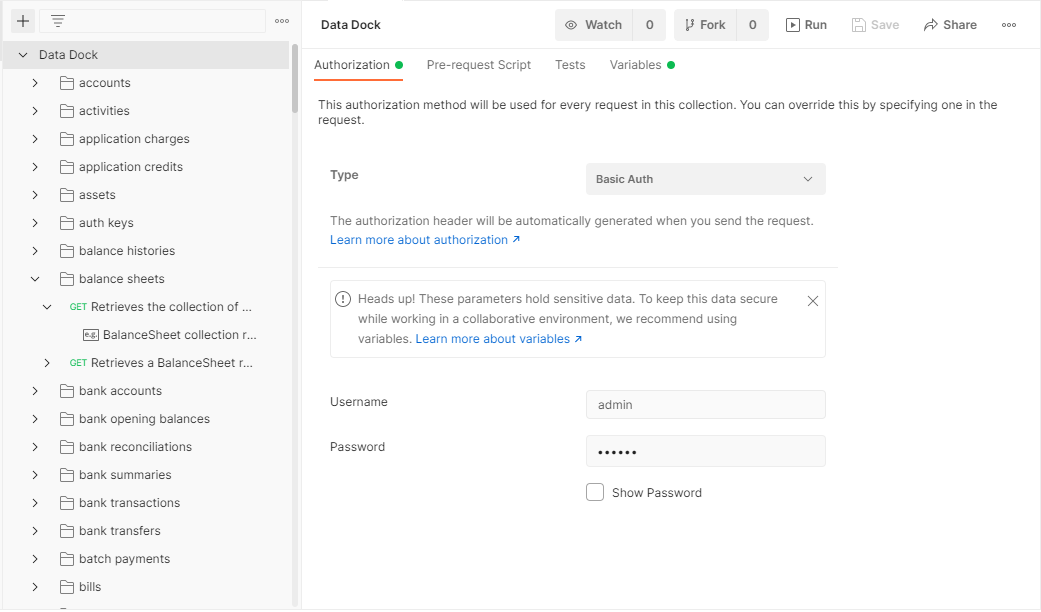Open the activities folder

click(104, 111)
